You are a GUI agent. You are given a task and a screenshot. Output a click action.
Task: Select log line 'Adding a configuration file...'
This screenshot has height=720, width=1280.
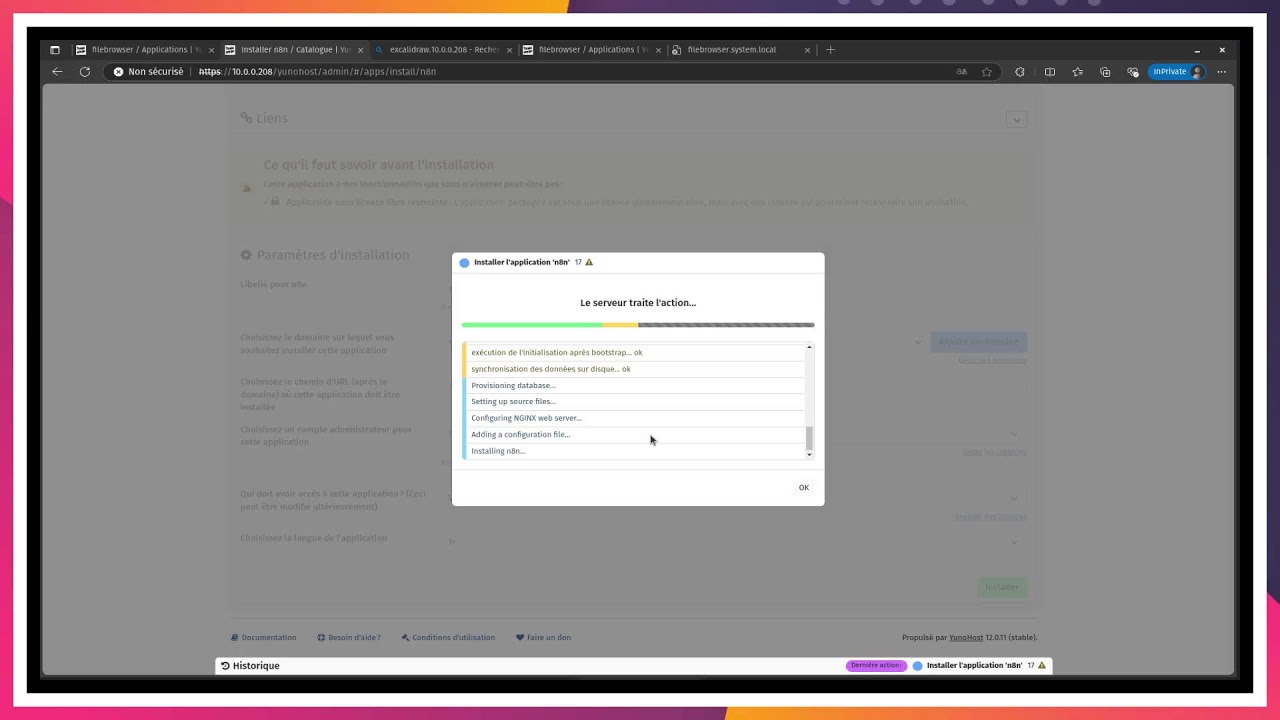tap(634, 434)
